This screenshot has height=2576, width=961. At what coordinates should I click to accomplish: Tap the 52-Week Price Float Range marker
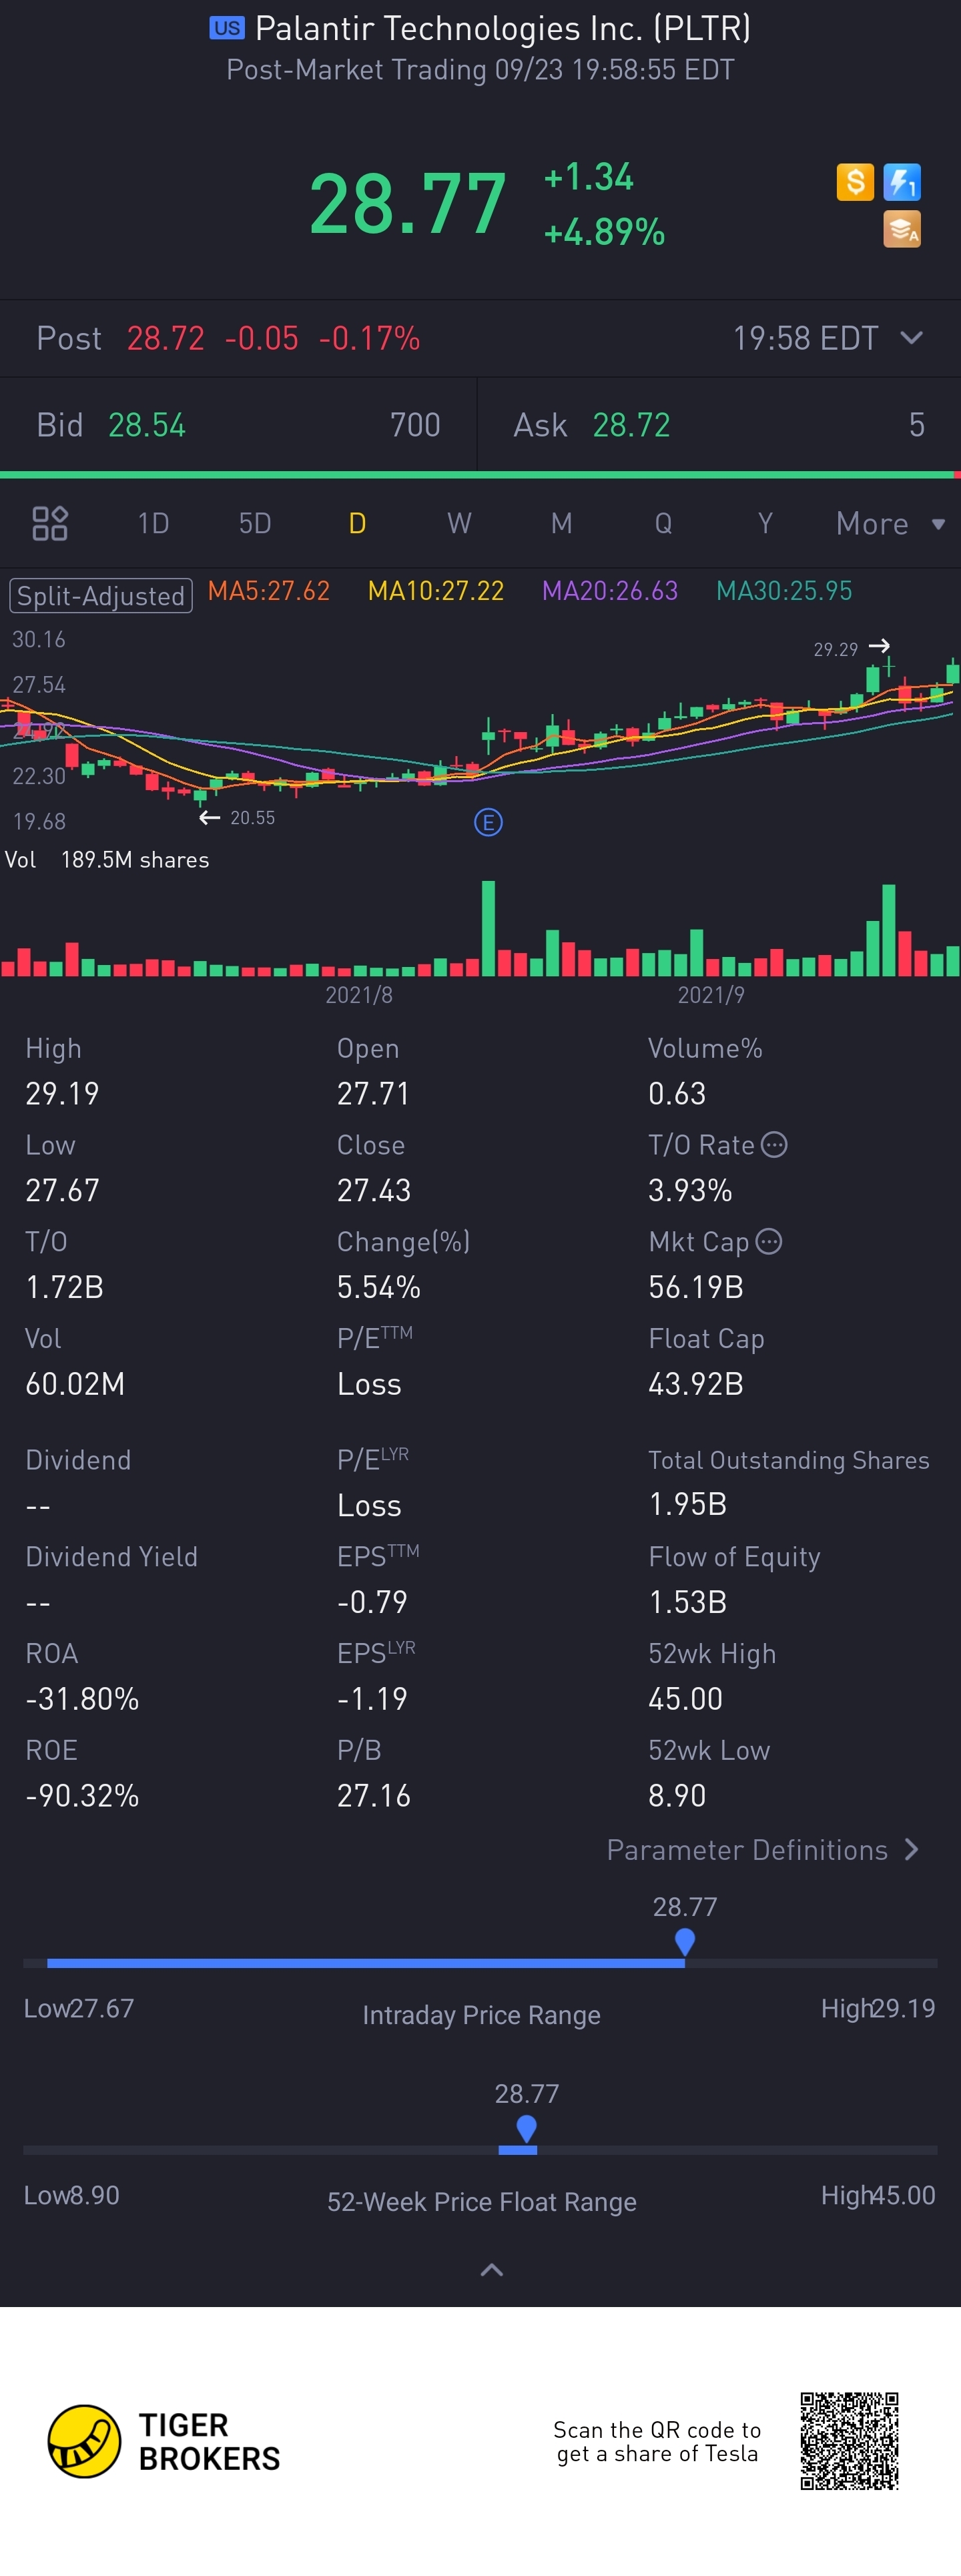tap(527, 2129)
